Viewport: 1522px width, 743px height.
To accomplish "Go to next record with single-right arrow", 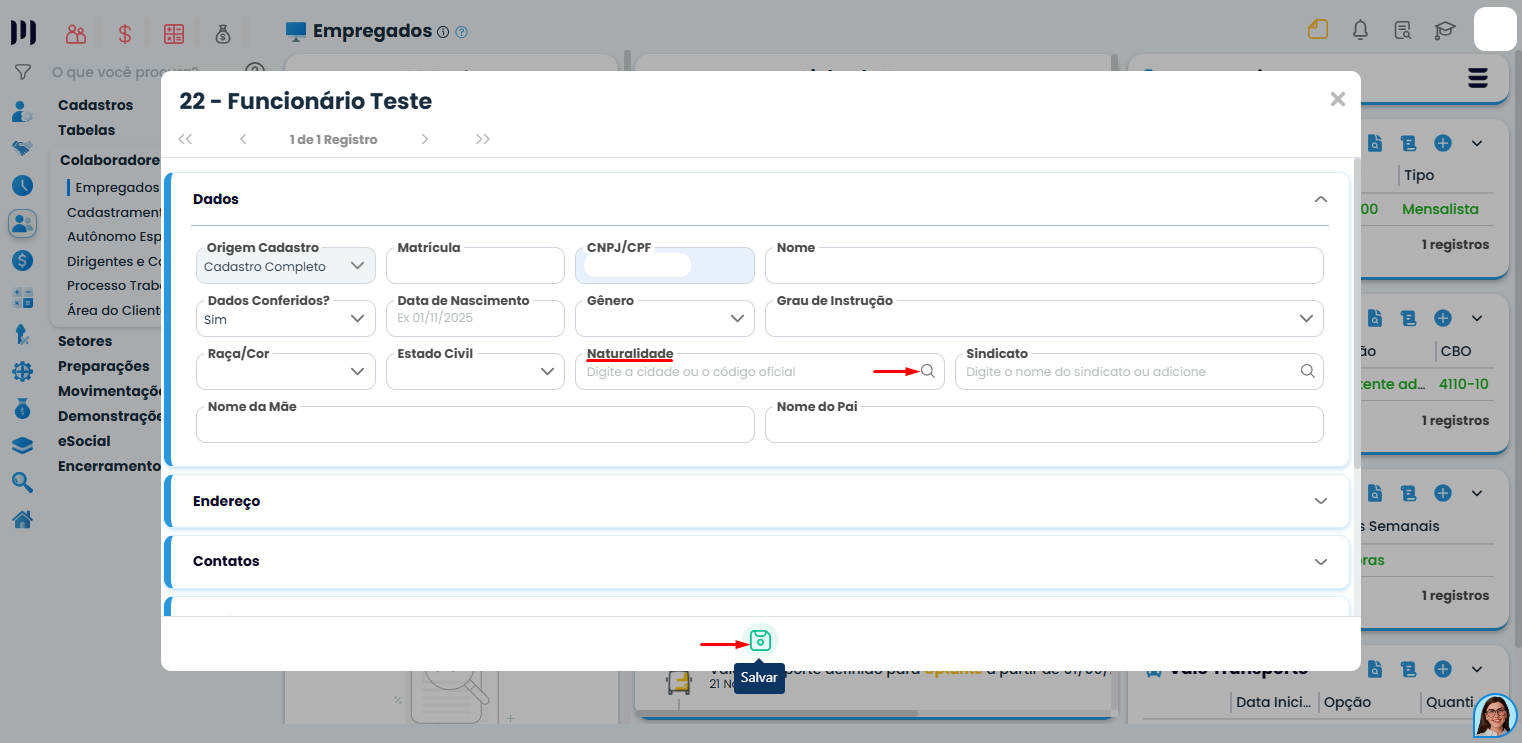I will tap(425, 139).
